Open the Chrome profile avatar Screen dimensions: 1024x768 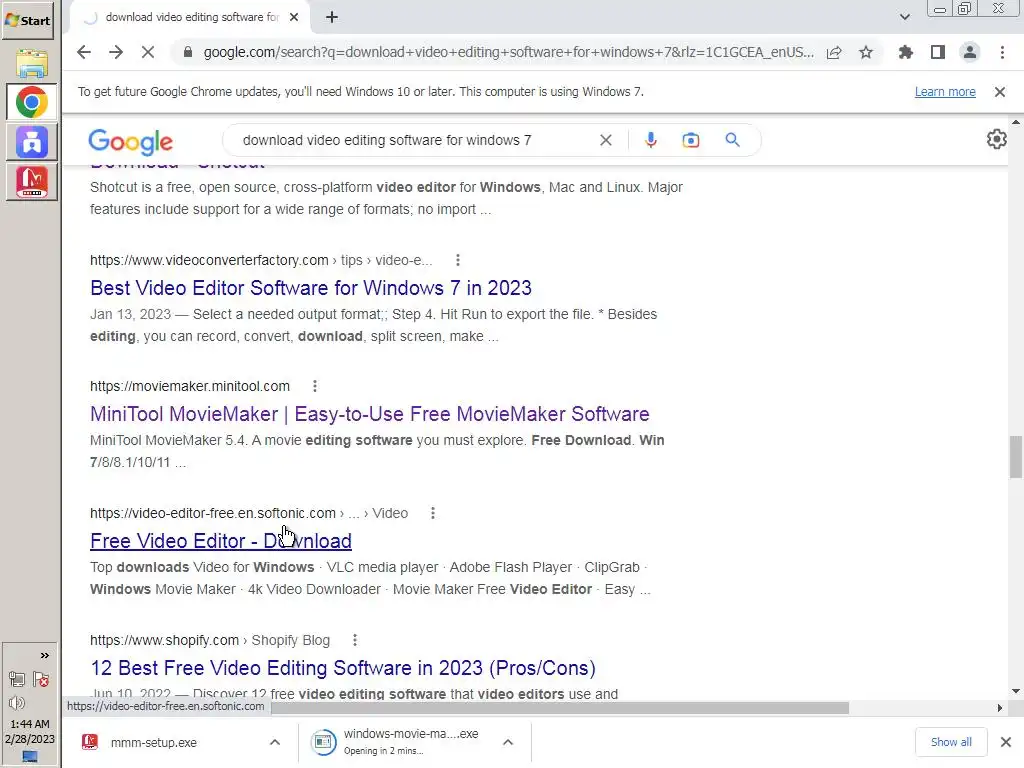pos(970,52)
